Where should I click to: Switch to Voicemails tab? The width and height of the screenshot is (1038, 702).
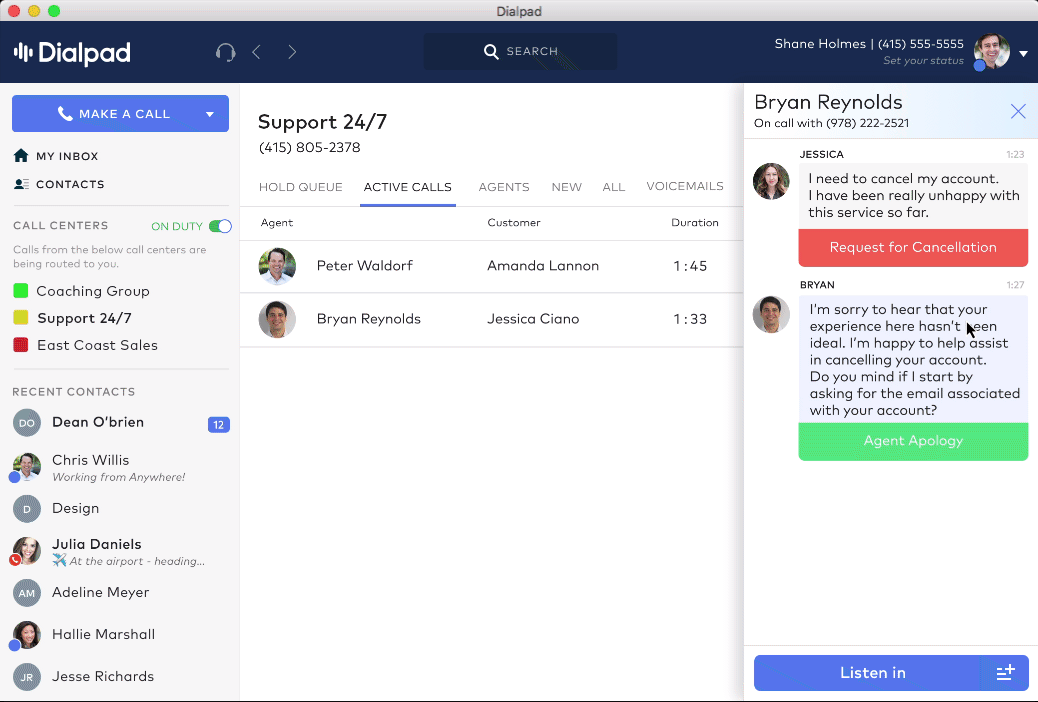point(684,186)
